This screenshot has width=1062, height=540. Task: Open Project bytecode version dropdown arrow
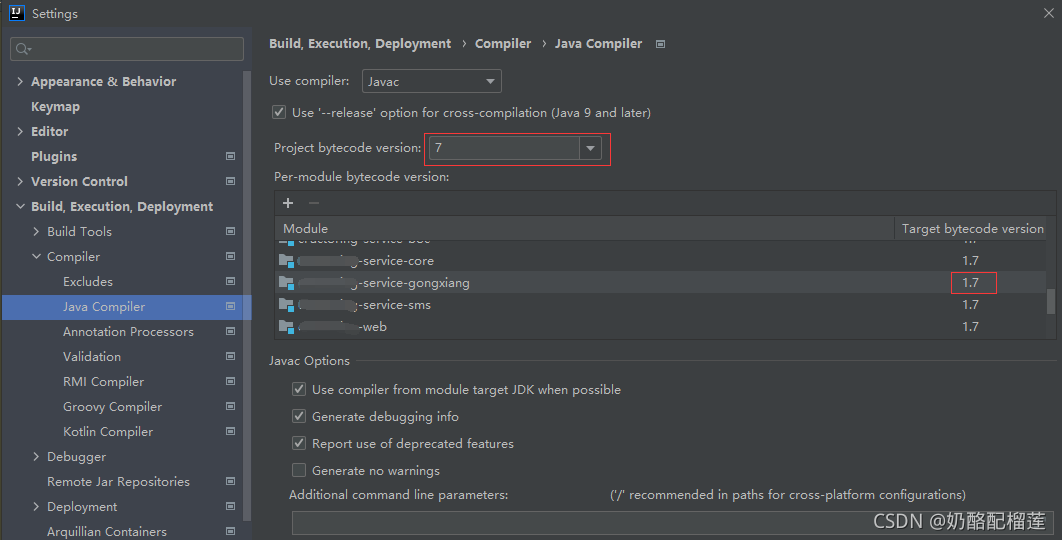tap(590, 148)
